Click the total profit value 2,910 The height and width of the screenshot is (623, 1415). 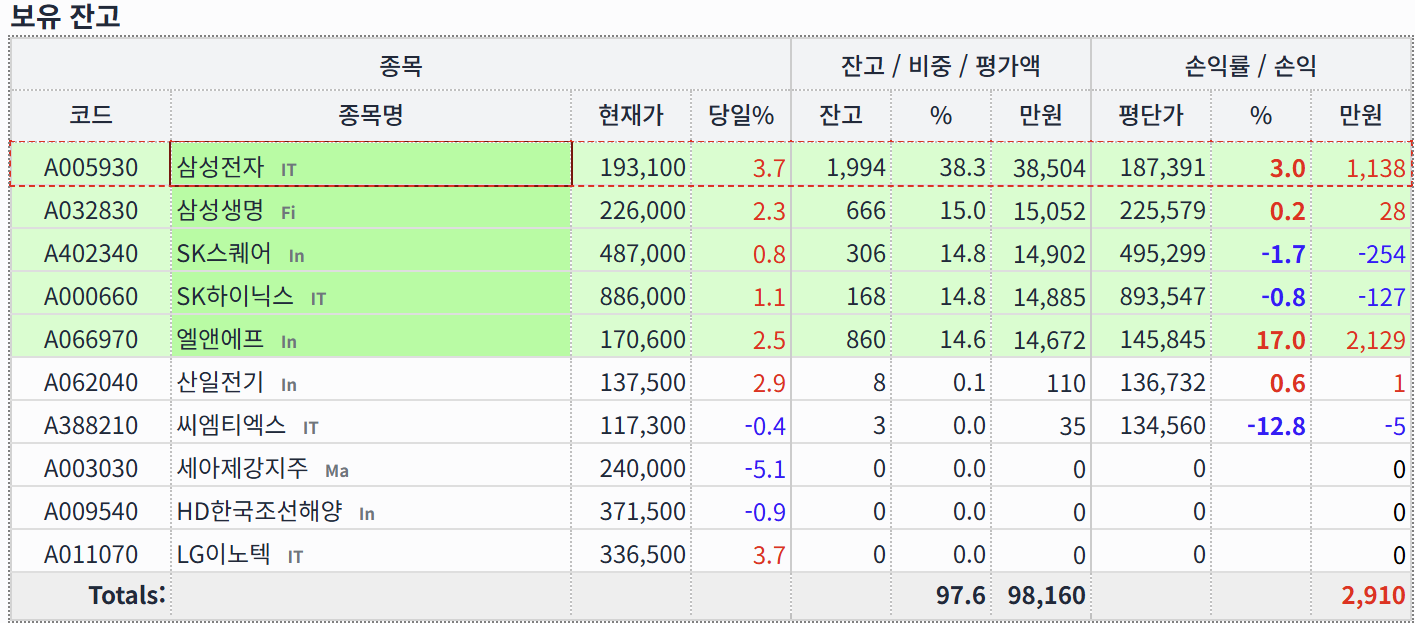point(1373,596)
